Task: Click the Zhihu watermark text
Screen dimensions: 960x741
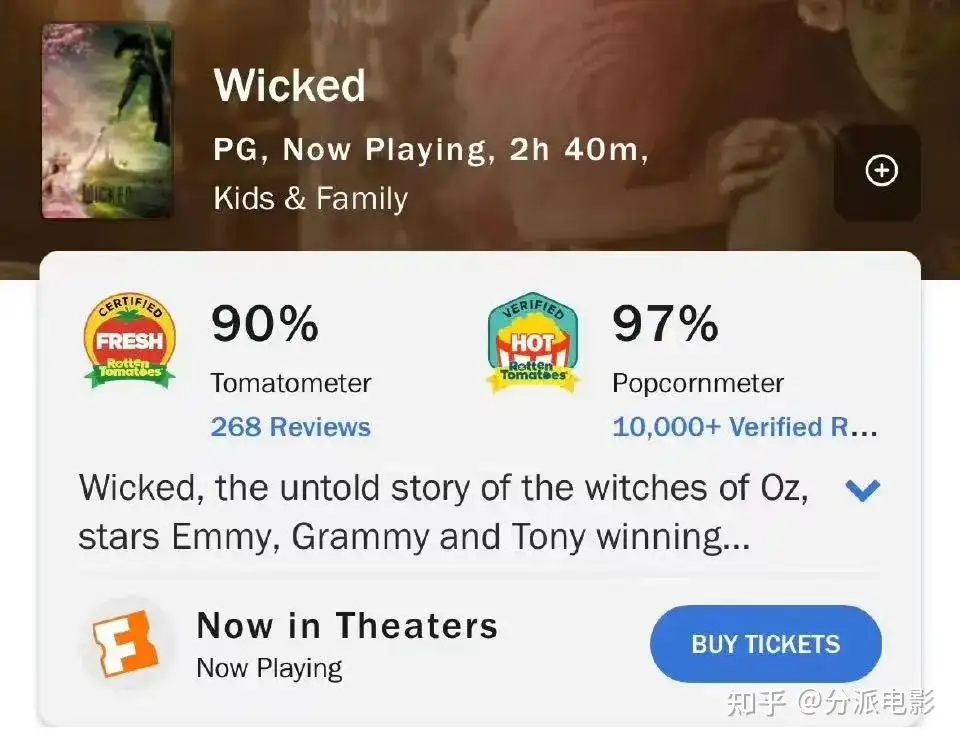Action: tap(831, 702)
